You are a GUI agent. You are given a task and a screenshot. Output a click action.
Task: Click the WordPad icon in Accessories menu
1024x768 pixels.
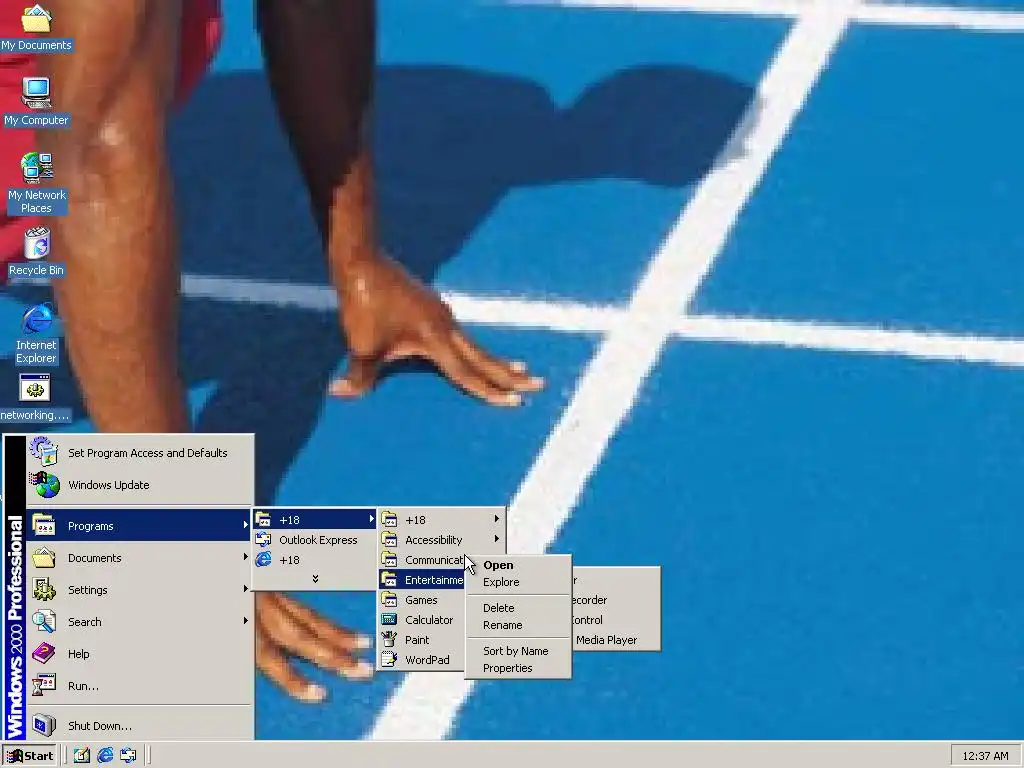pos(389,660)
